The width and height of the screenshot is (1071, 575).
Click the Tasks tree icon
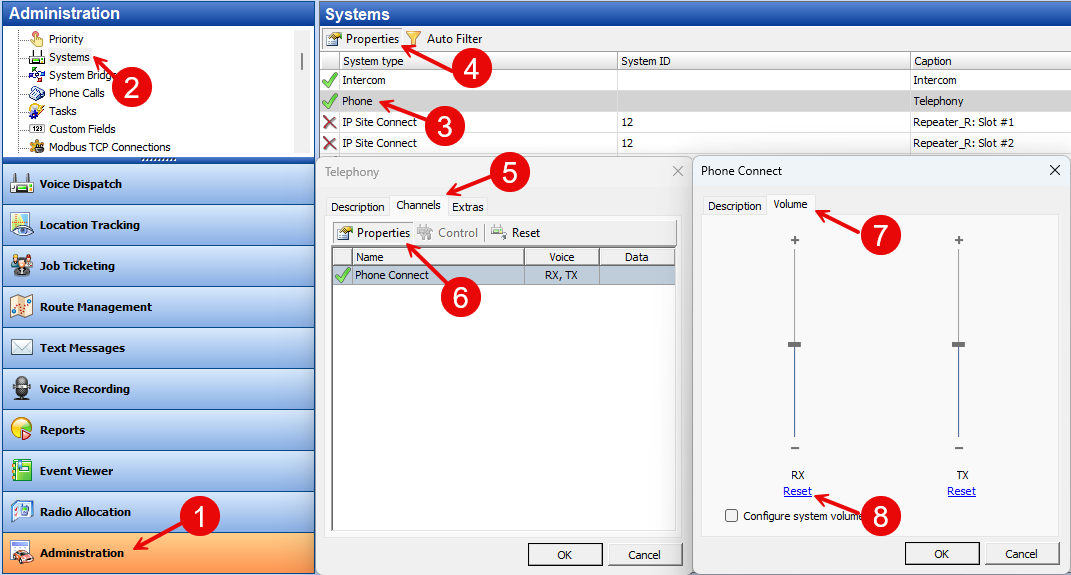tap(37, 111)
